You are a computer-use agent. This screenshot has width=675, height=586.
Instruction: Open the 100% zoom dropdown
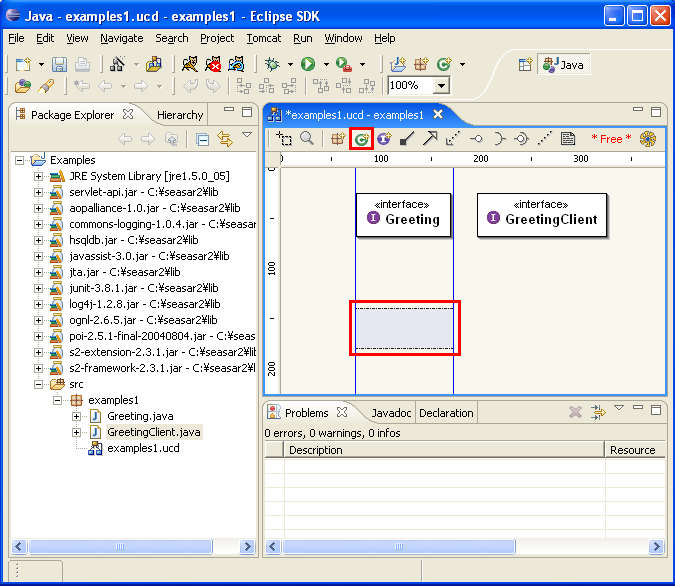point(440,86)
